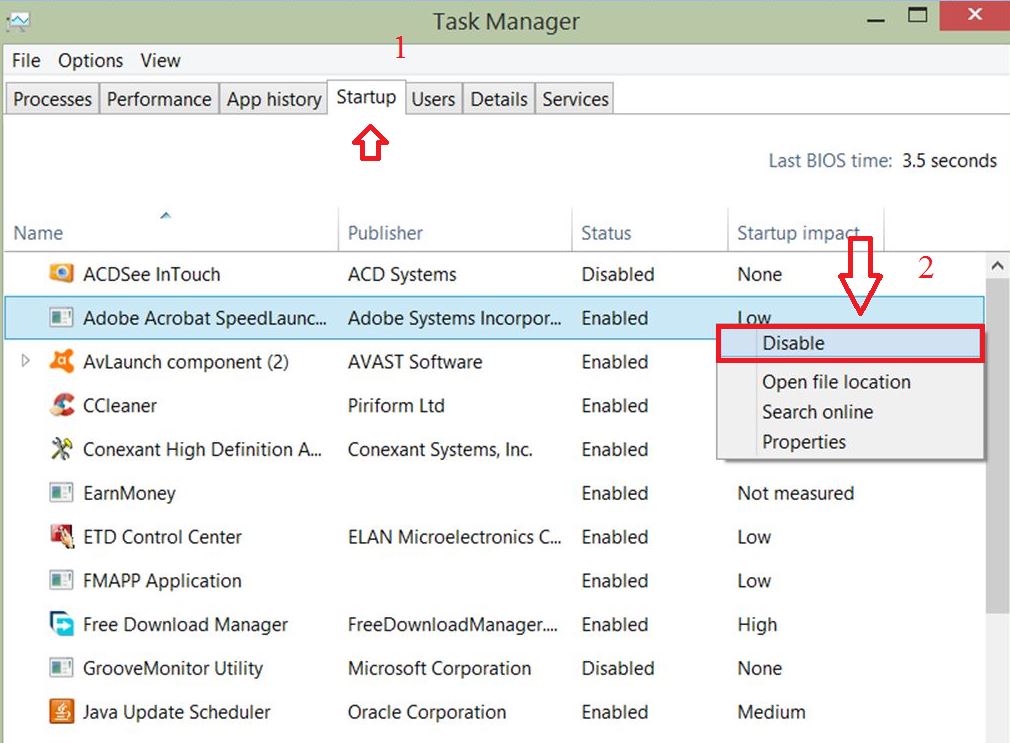Select Open file location menu entry

point(836,382)
